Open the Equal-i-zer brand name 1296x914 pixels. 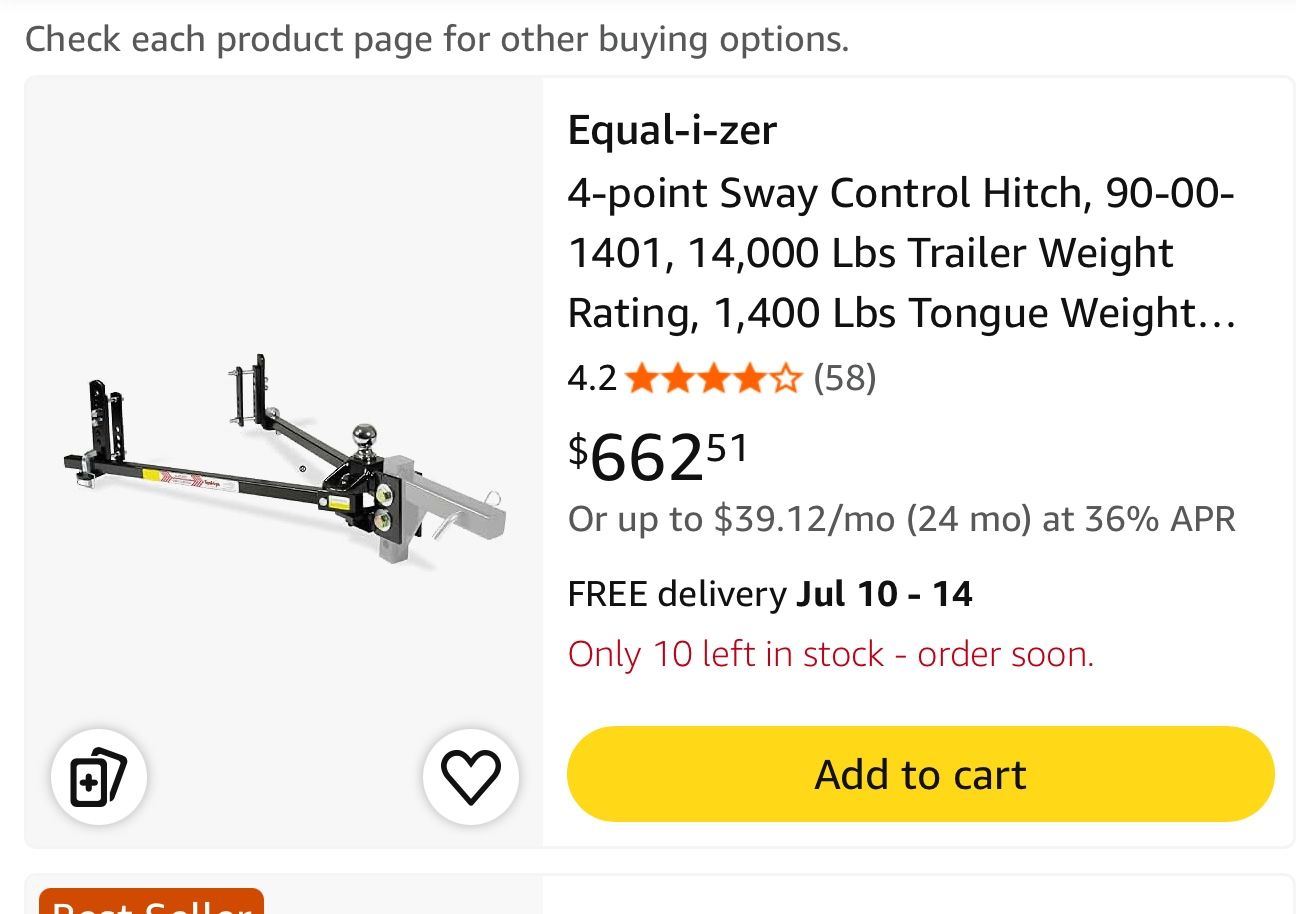pyautogui.click(x=672, y=130)
